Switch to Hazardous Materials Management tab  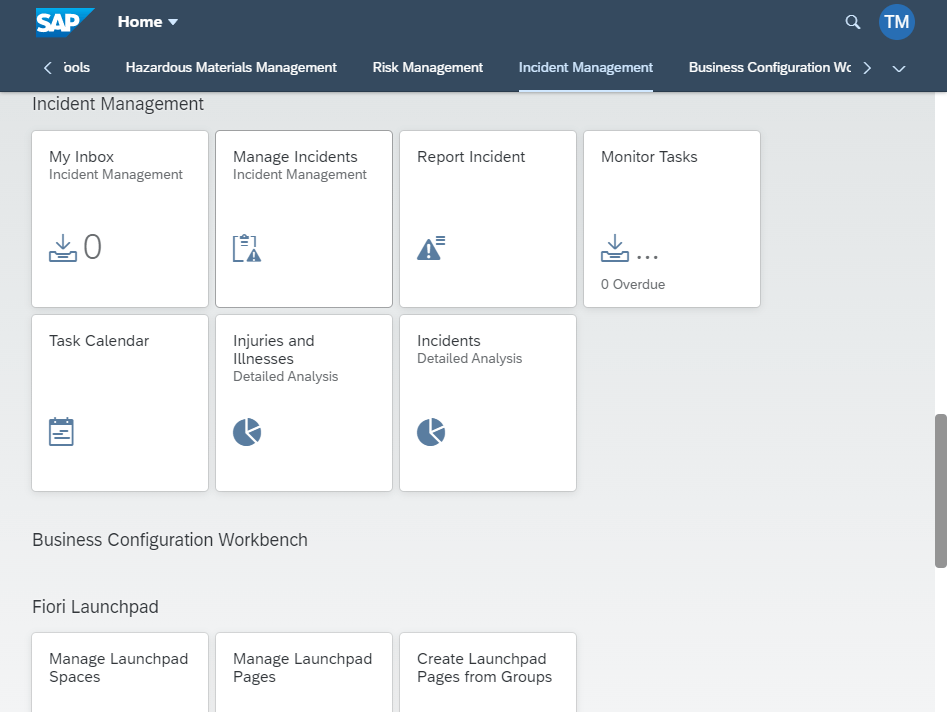[x=231, y=68]
